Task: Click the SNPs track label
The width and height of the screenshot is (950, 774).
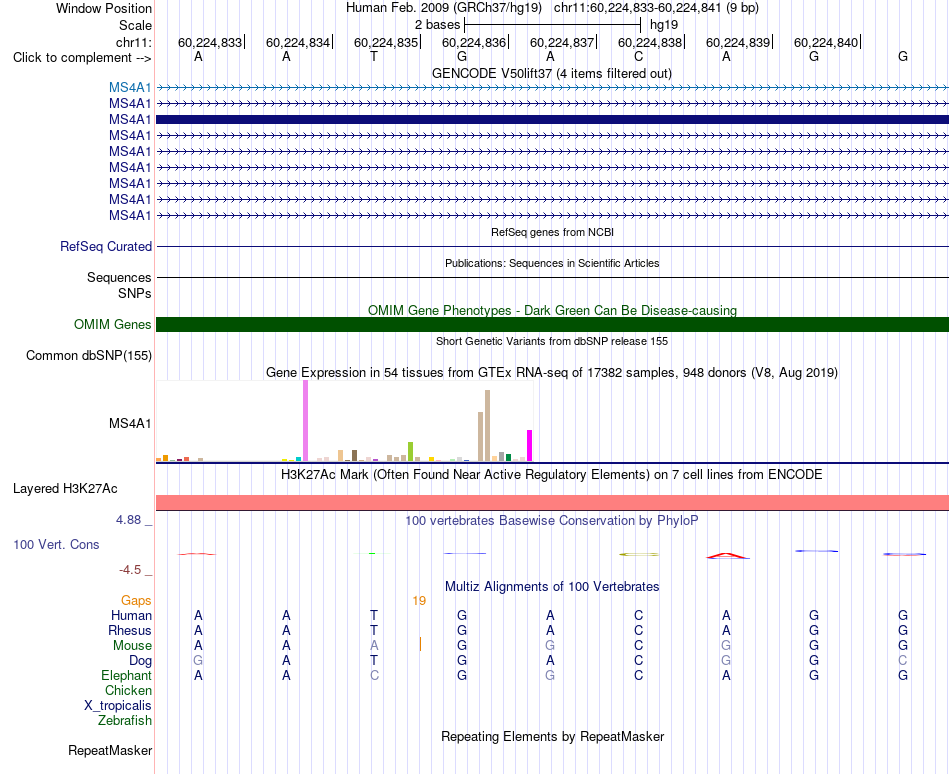Action: (x=135, y=293)
